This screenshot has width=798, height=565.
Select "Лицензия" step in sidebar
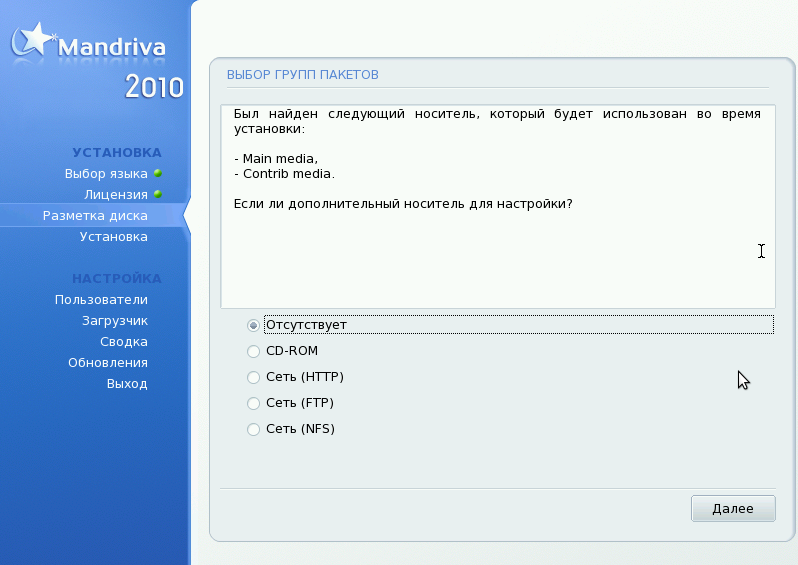tap(116, 194)
